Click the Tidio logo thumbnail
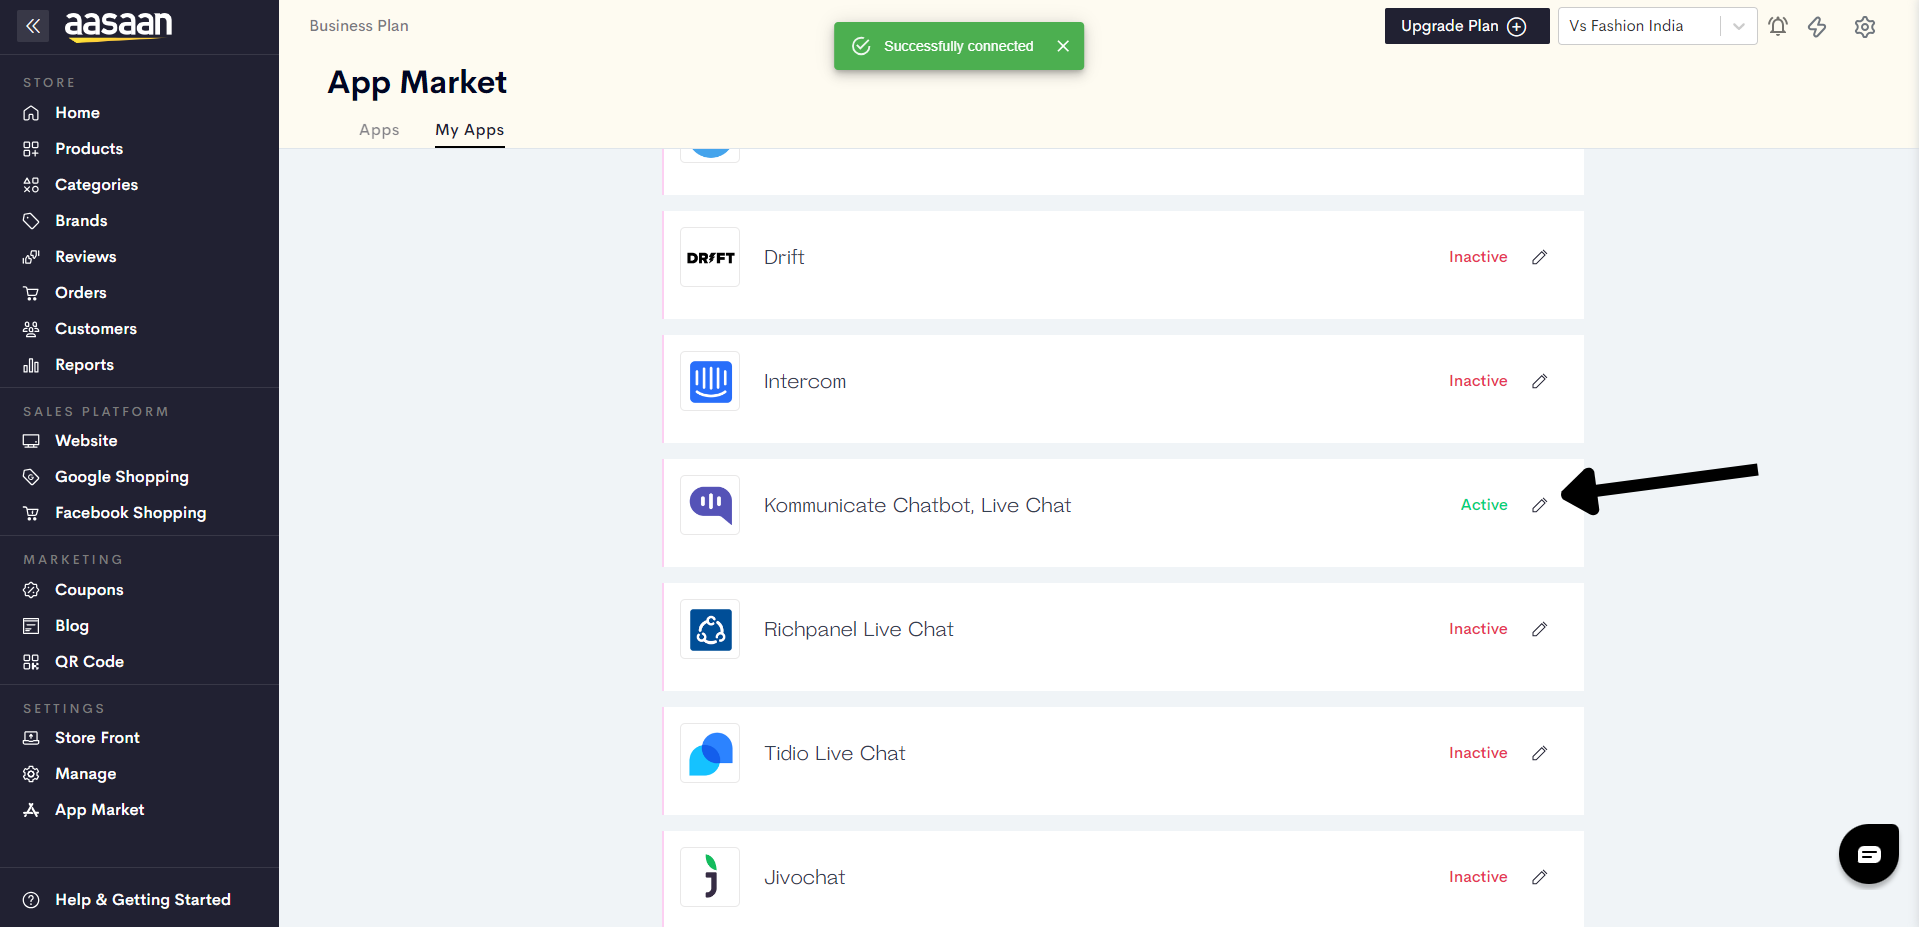This screenshot has height=927, width=1919. (710, 753)
